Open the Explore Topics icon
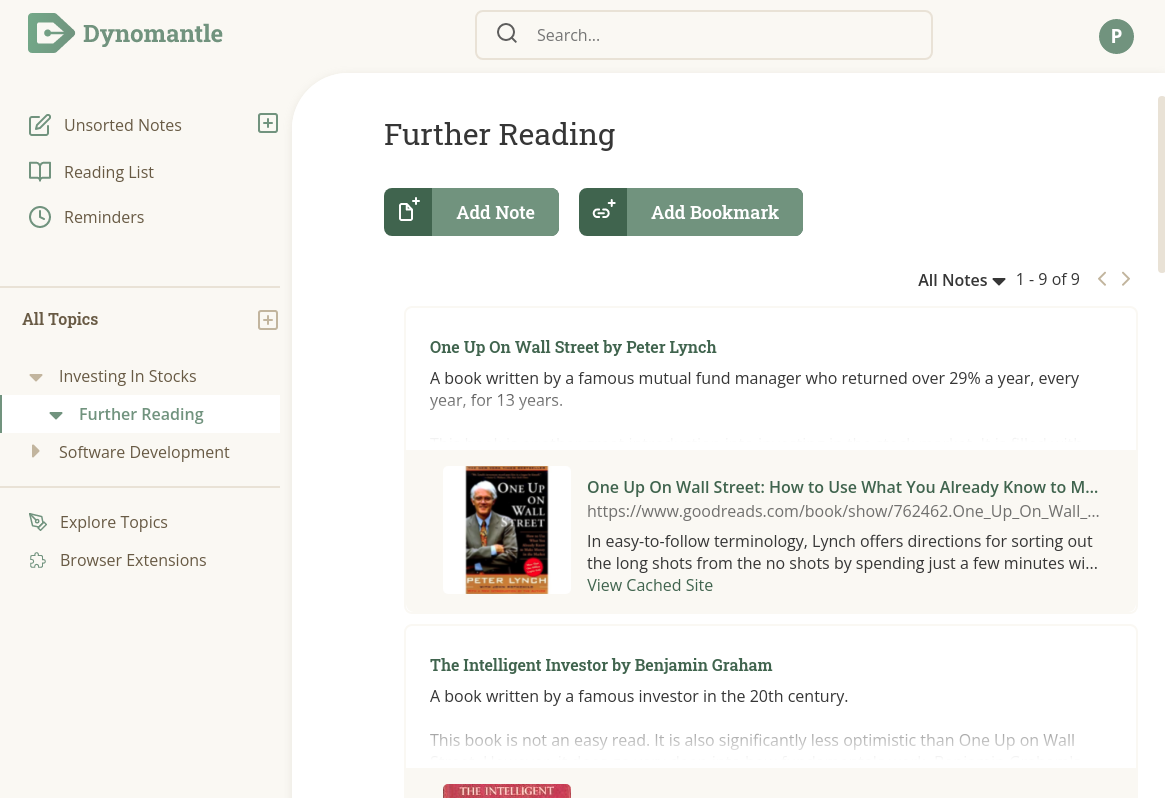 (37, 522)
